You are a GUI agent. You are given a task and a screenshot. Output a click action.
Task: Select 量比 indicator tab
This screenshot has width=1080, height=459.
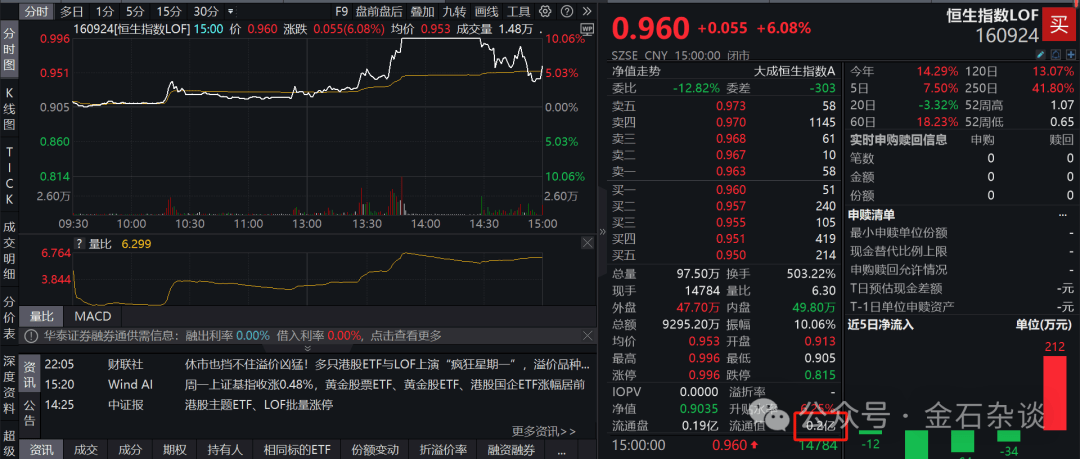pos(41,316)
